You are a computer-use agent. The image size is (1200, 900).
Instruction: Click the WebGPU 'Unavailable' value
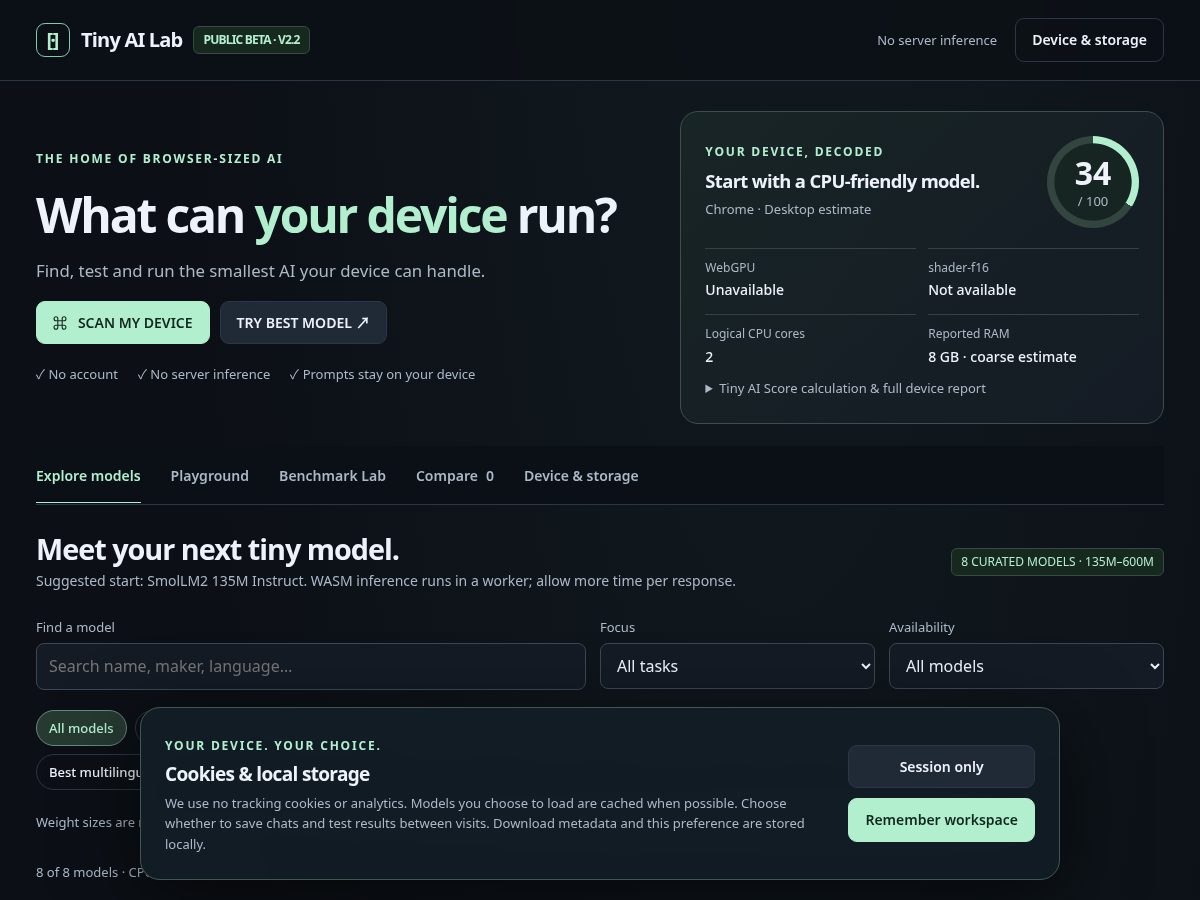click(x=744, y=290)
